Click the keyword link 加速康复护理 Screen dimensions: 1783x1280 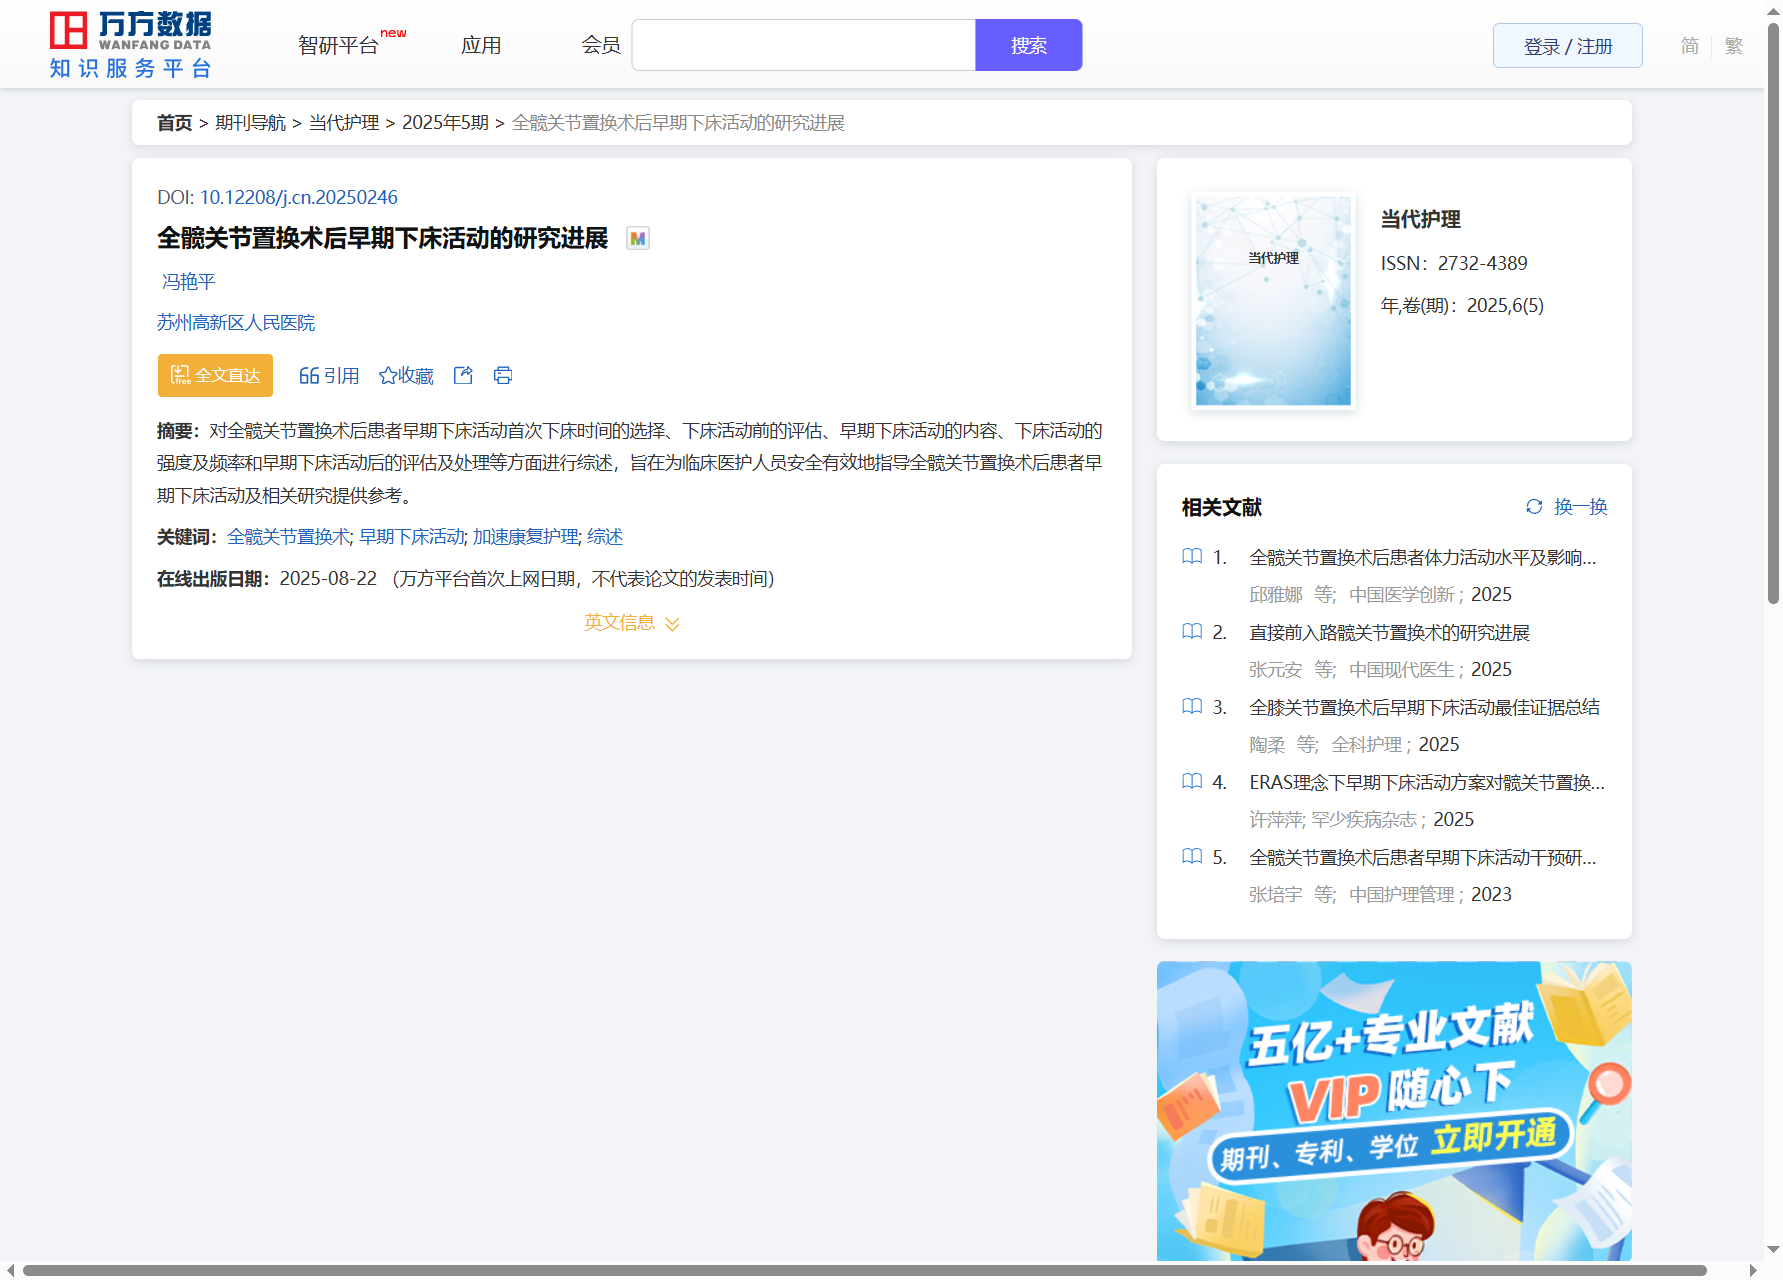pos(526,537)
